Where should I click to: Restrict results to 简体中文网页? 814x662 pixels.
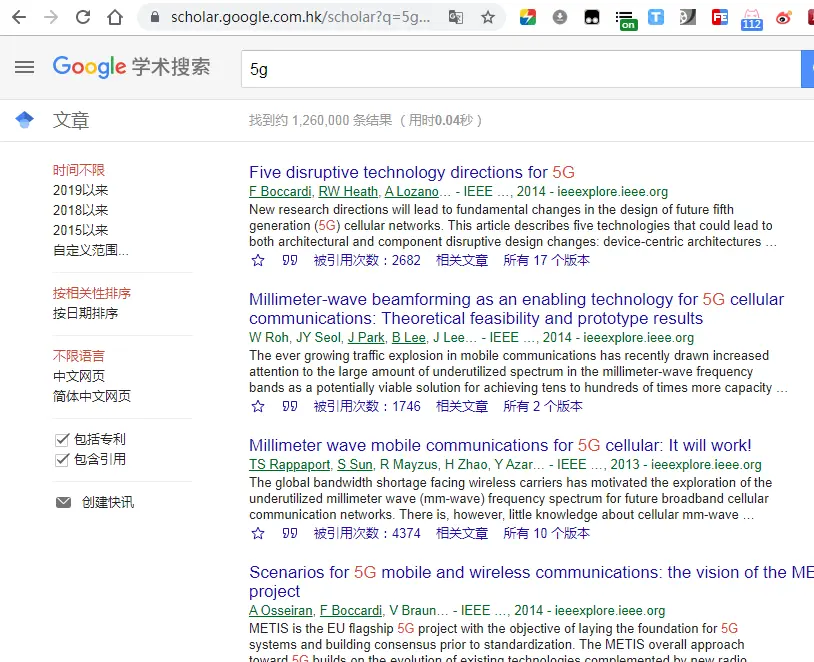(x=92, y=396)
